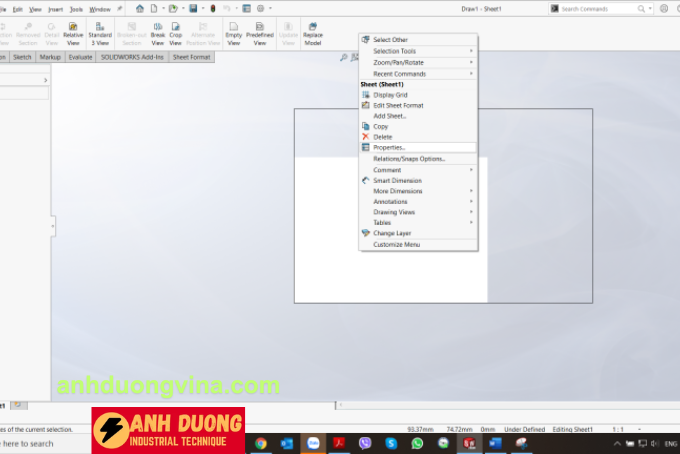Switch to the Sheet Format tab
The width and height of the screenshot is (680, 454).
(x=192, y=57)
